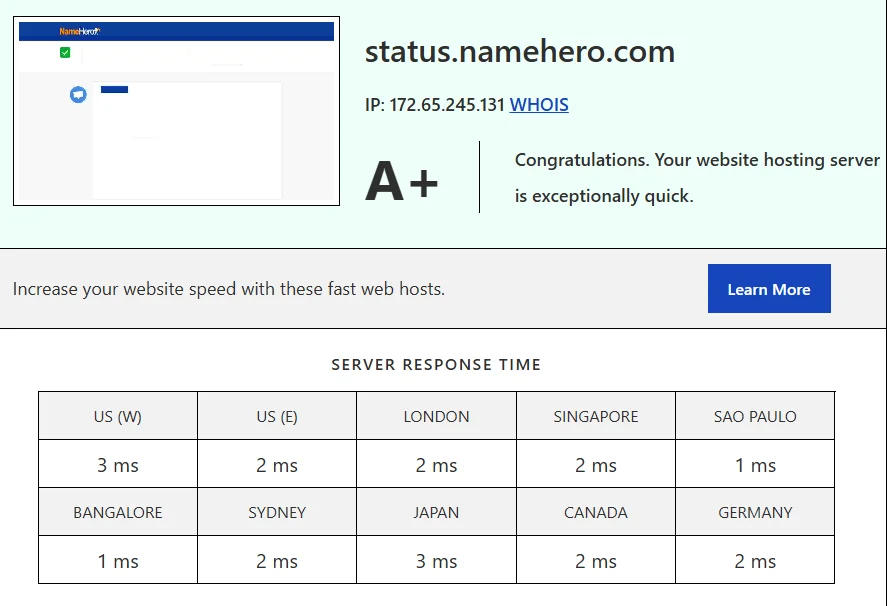Click the 1 ms value under BANGALORE
887x606 pixels.
tap(117, 559)
